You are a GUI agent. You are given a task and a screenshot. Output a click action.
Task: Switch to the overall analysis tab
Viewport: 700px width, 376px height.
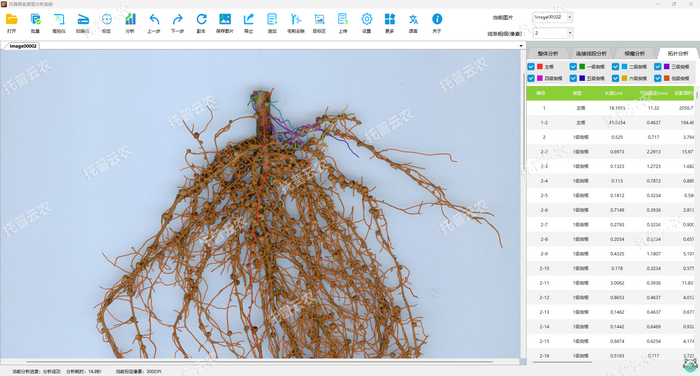pyautogui.click(x=548, y=54)
